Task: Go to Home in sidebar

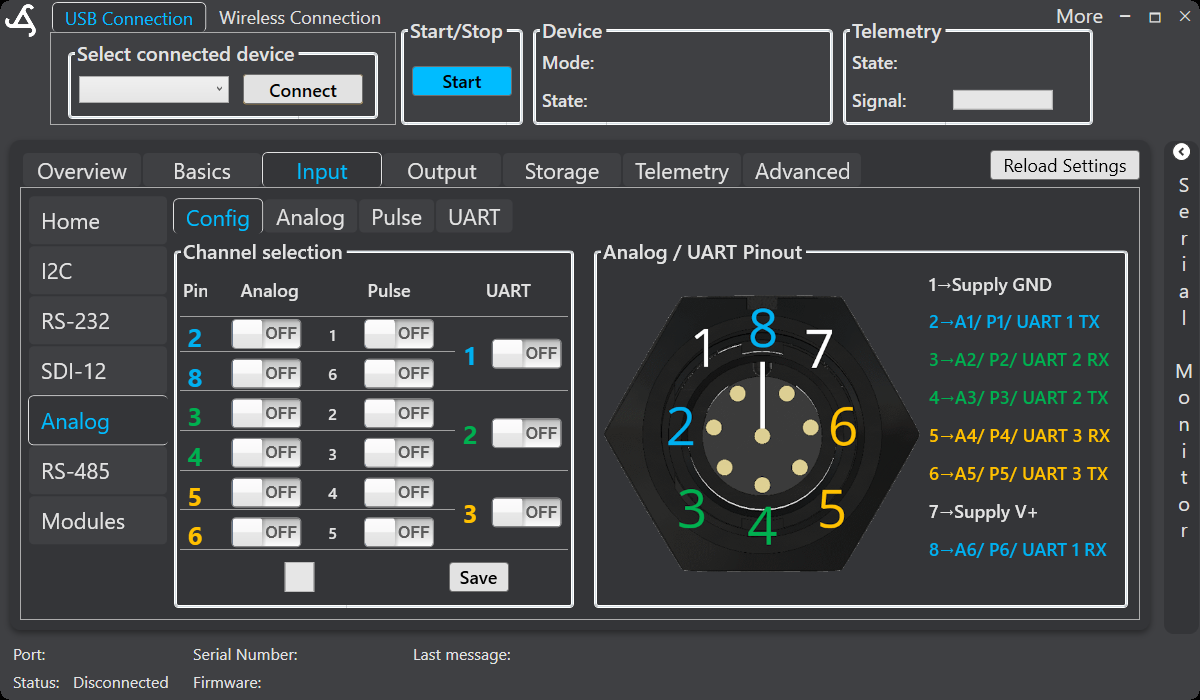Action: point(98,221)
